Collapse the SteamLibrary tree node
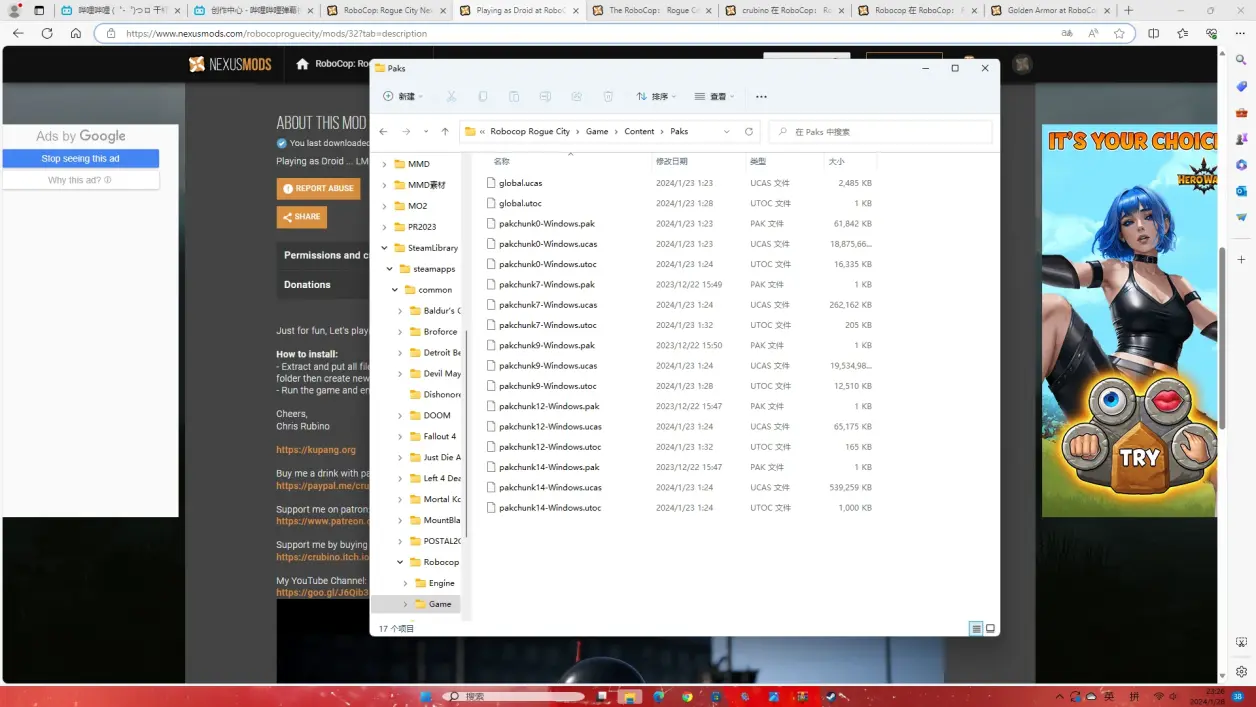1256x707 pixels. click(x=384, y=248)
